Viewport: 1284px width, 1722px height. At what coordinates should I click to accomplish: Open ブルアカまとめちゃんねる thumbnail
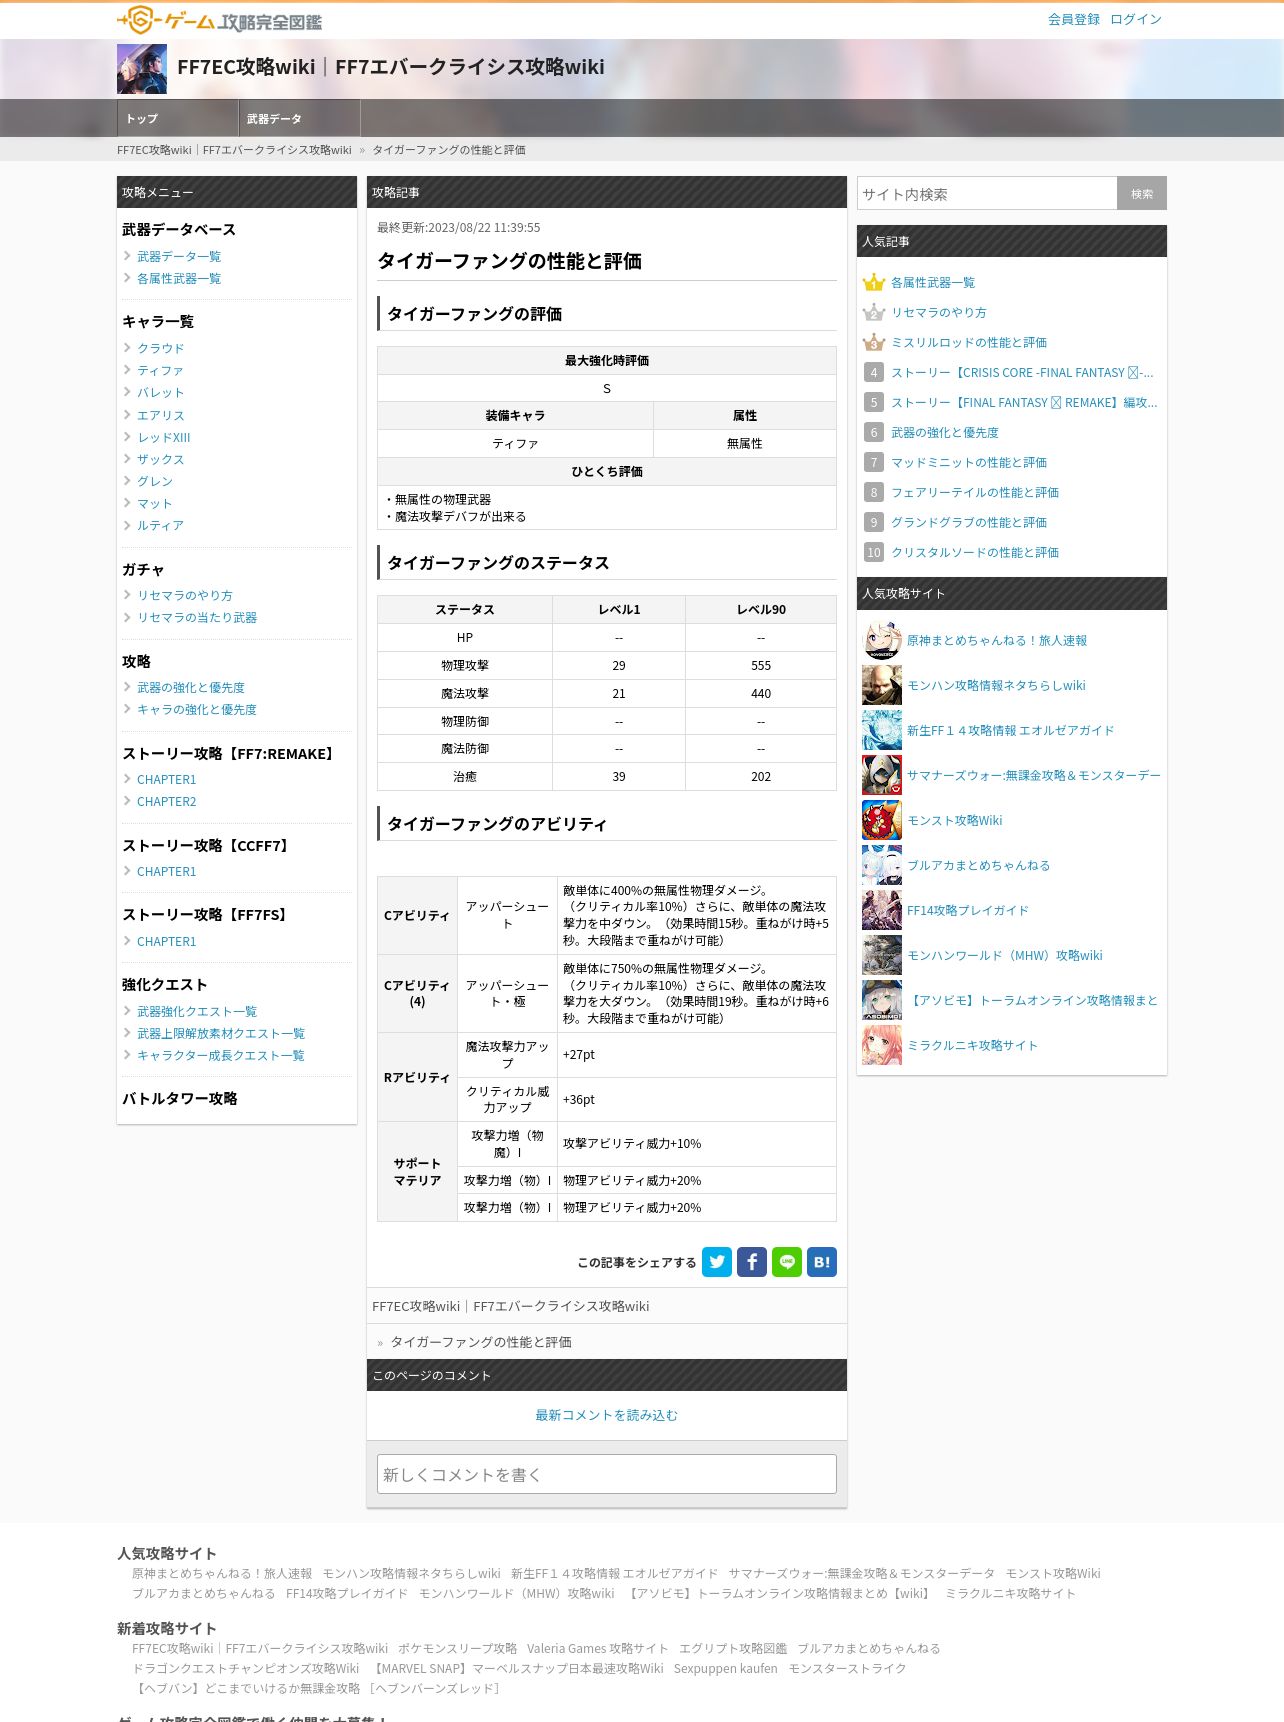click(x=882, y=865)
